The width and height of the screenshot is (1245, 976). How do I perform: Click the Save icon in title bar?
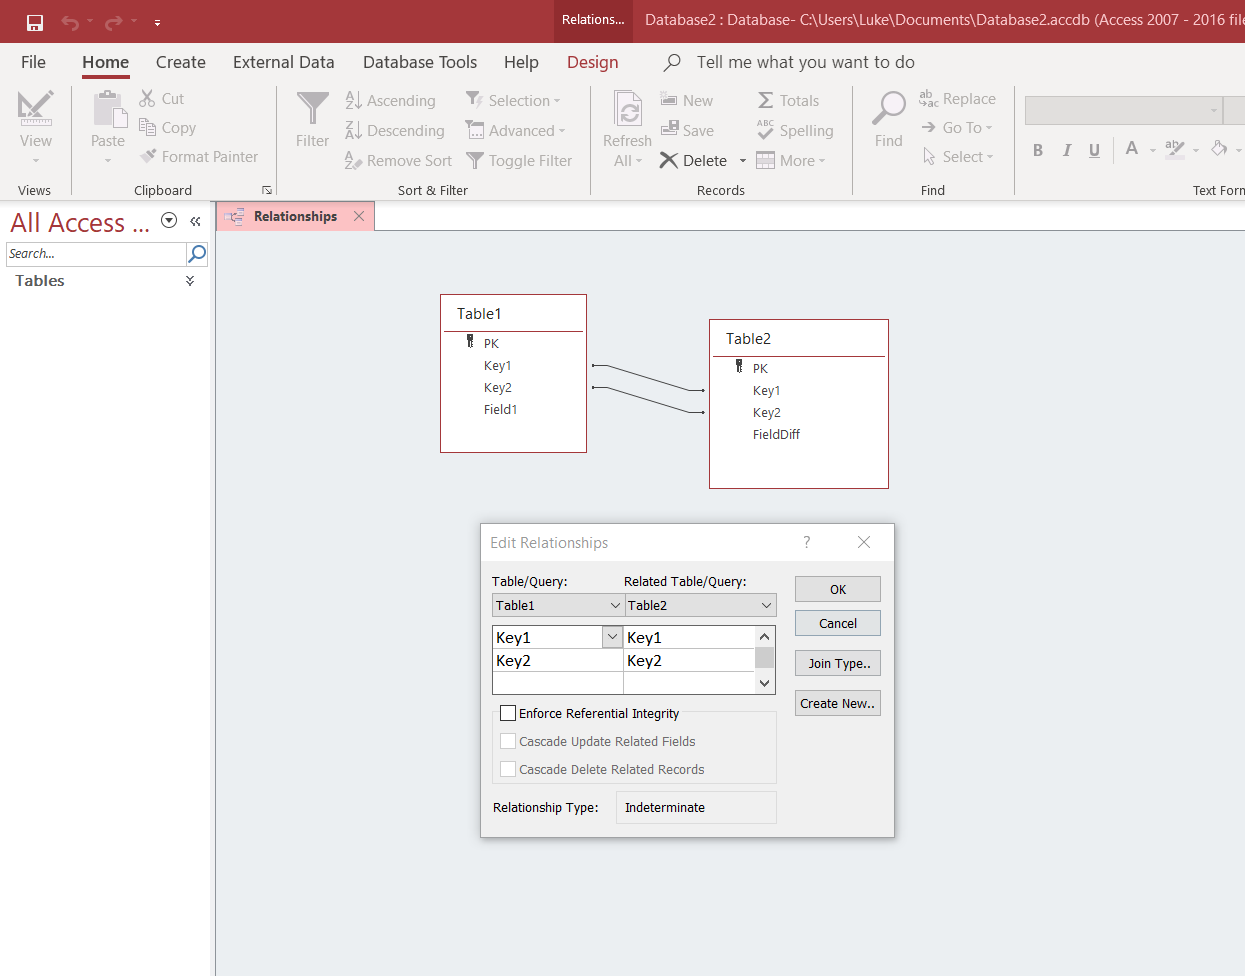35,22
